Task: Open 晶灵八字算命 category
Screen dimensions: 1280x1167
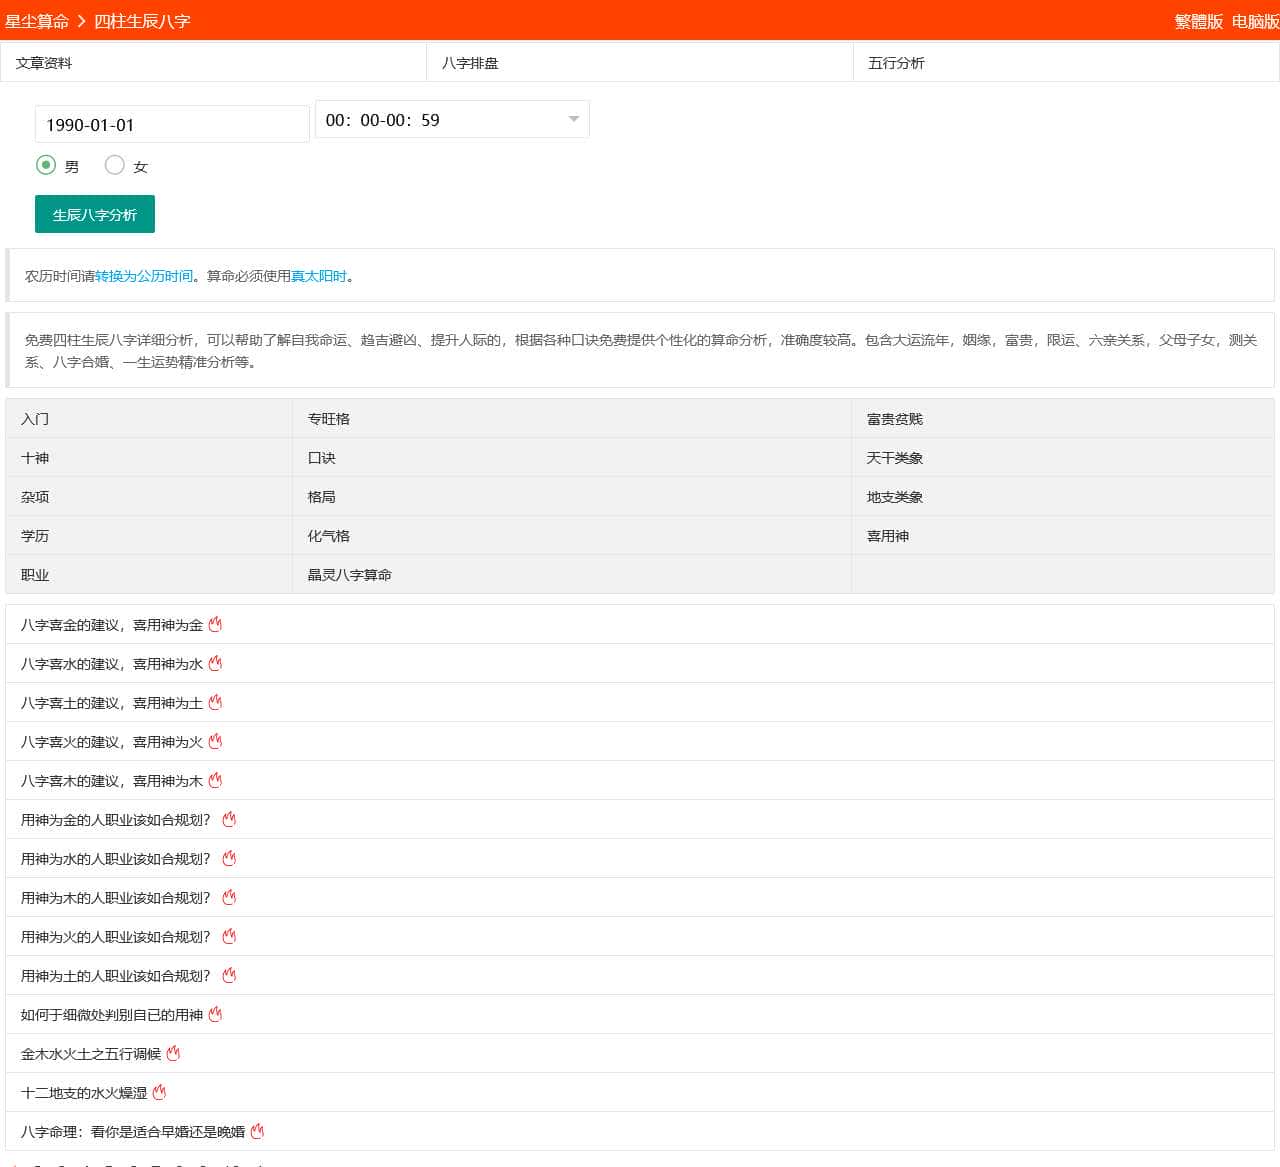Action: pos(350,575)
